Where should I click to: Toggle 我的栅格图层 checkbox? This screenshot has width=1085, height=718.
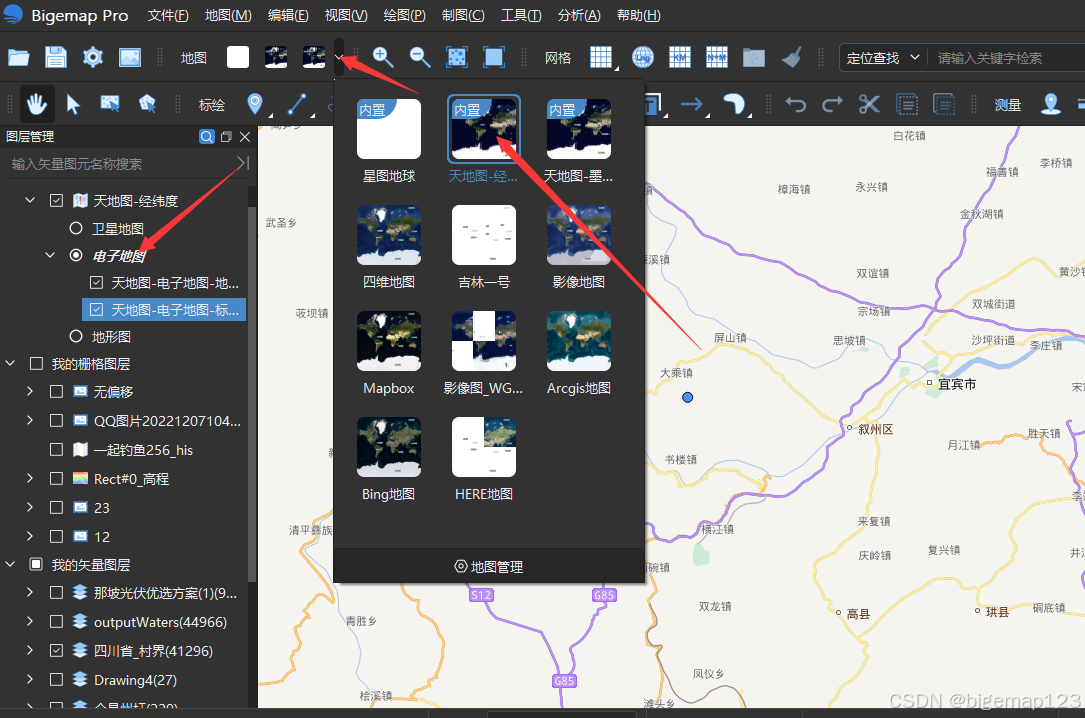(x=37, y=363)
